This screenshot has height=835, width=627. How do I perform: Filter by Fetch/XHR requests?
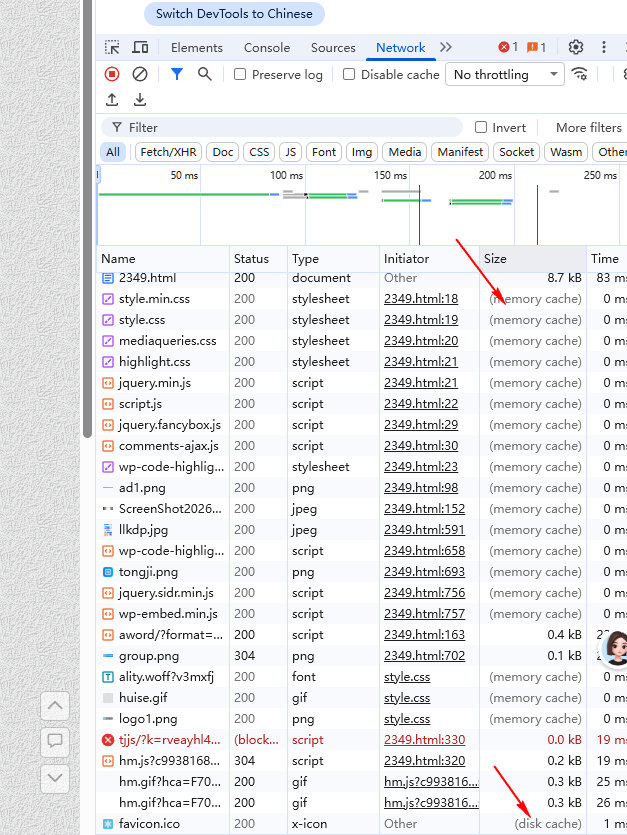(168, 152)
